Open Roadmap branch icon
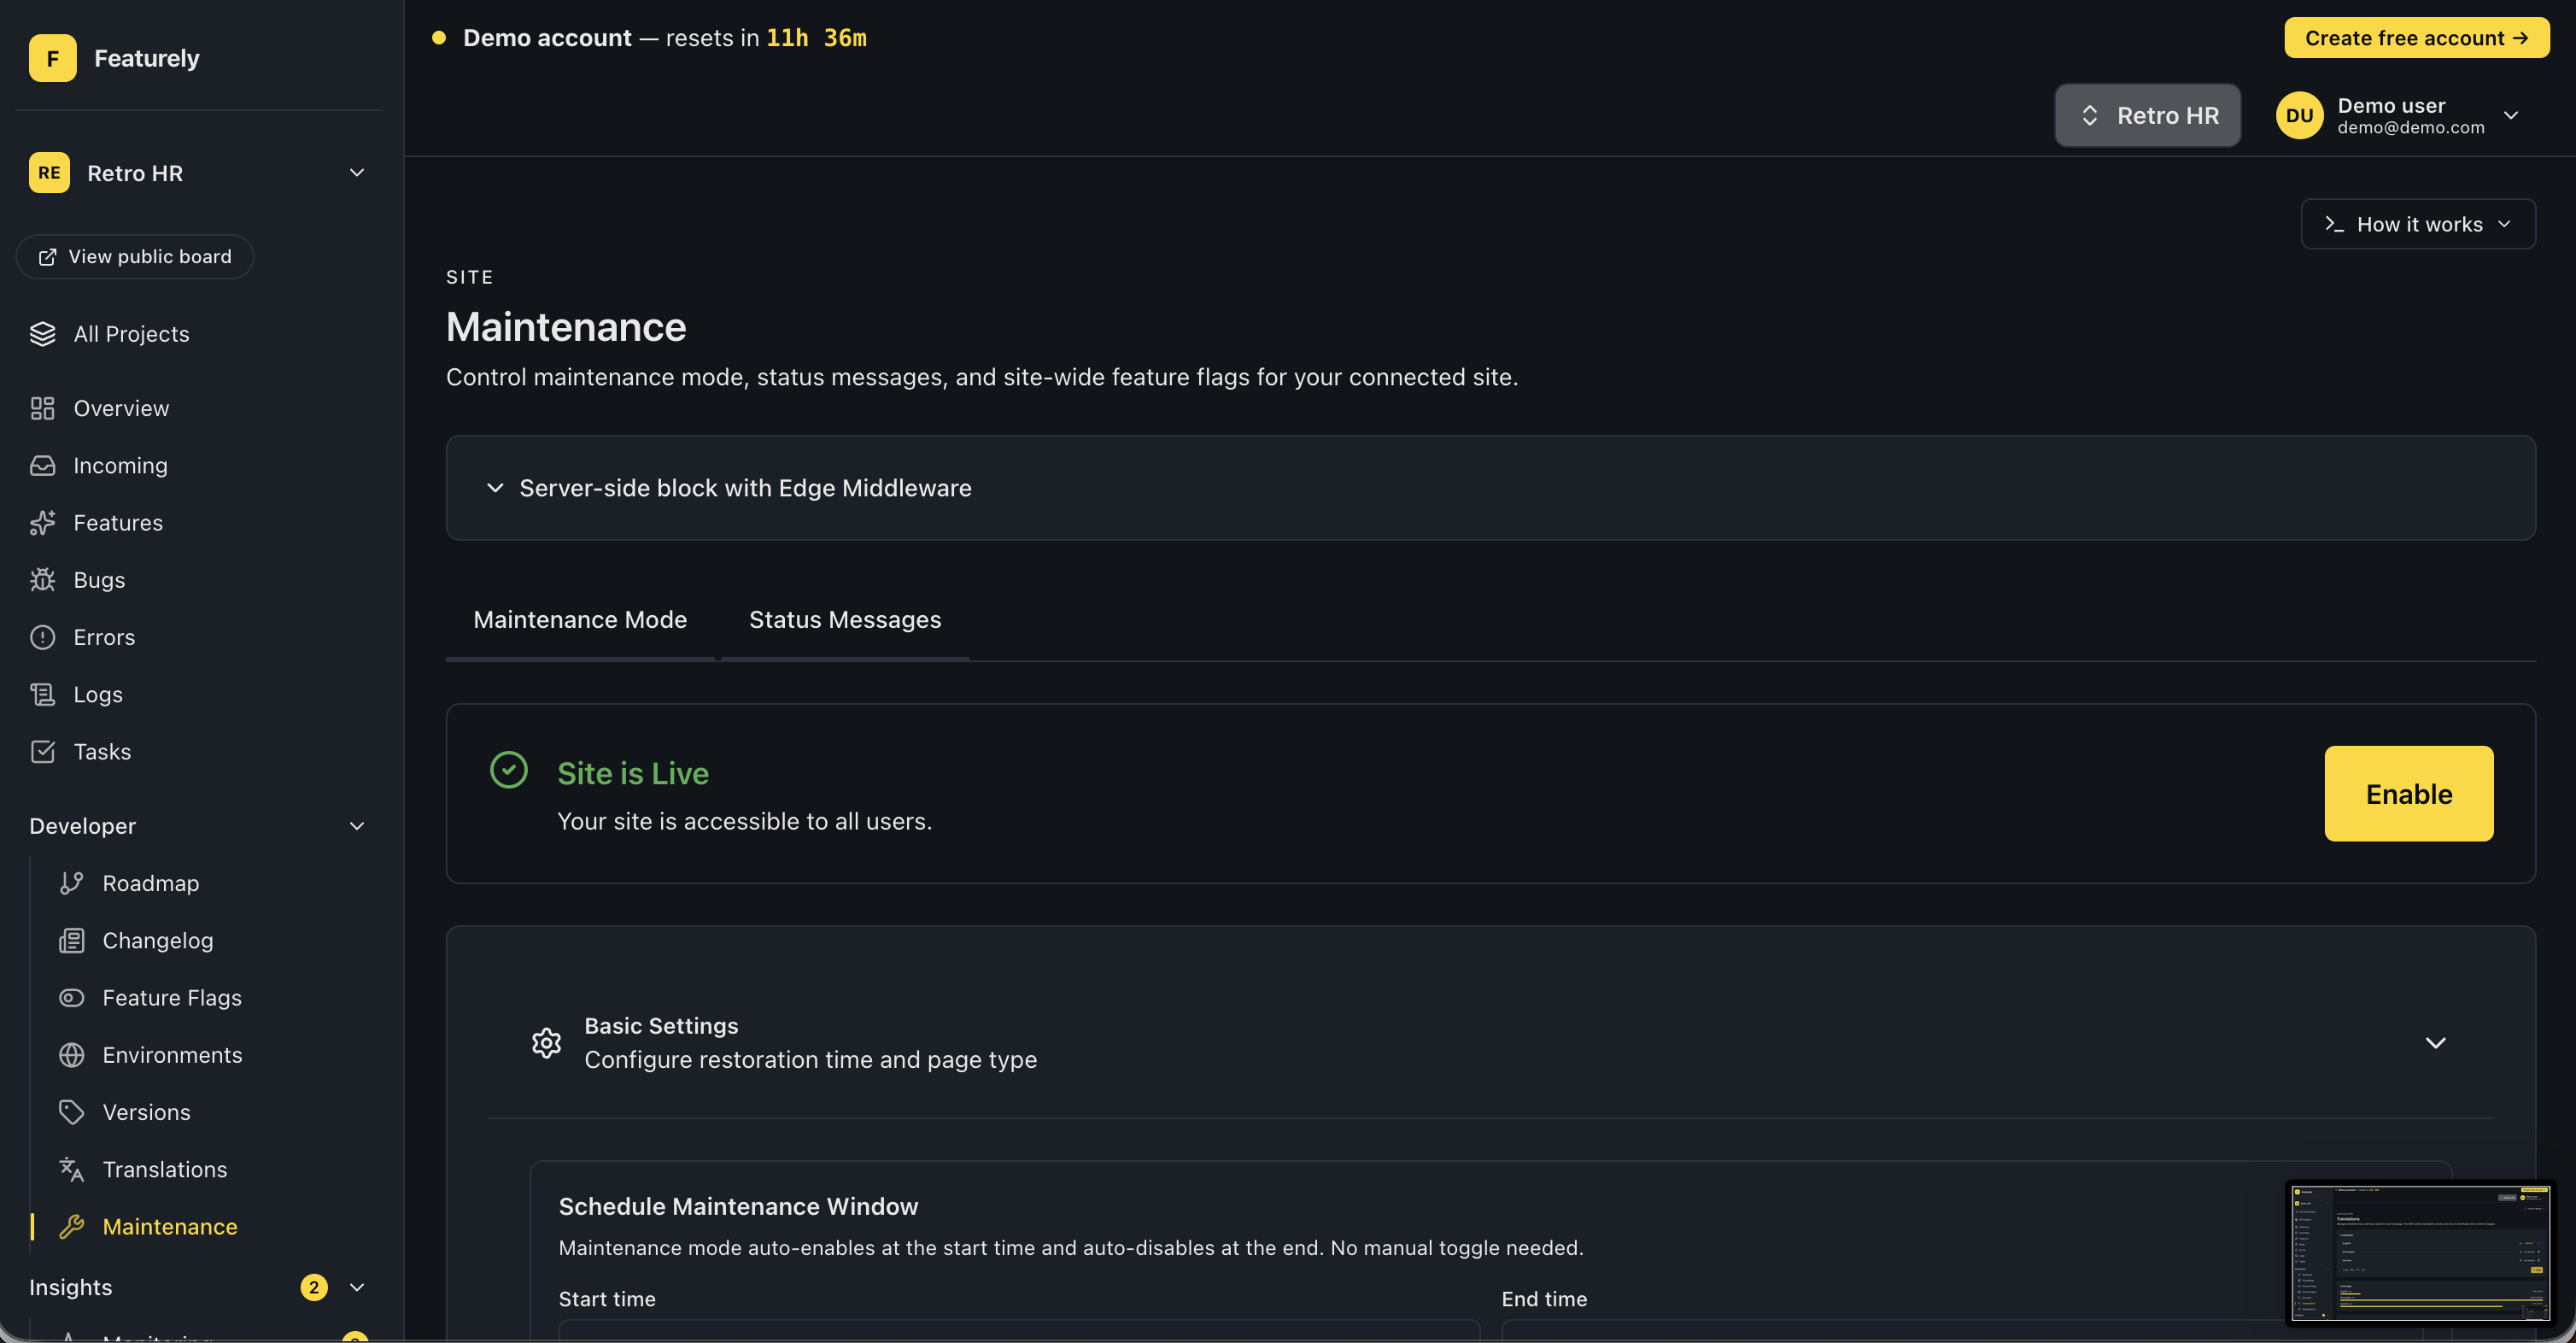The width and height of the screenshot is (2576, 1343). click(71, 883)
